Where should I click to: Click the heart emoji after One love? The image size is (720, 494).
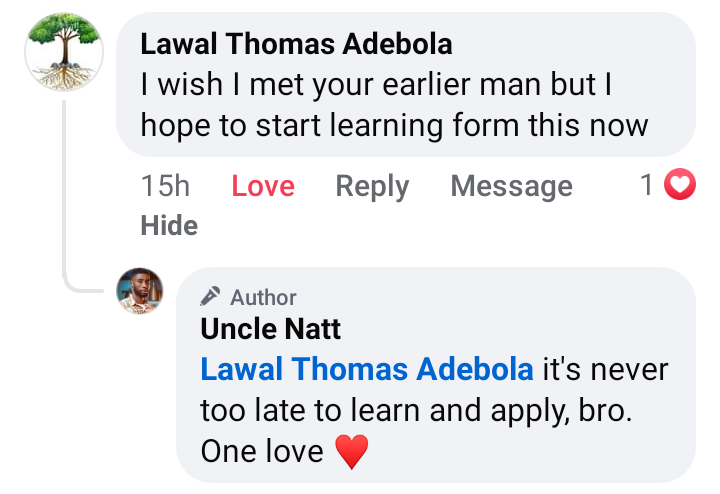[x=351, y=451]
